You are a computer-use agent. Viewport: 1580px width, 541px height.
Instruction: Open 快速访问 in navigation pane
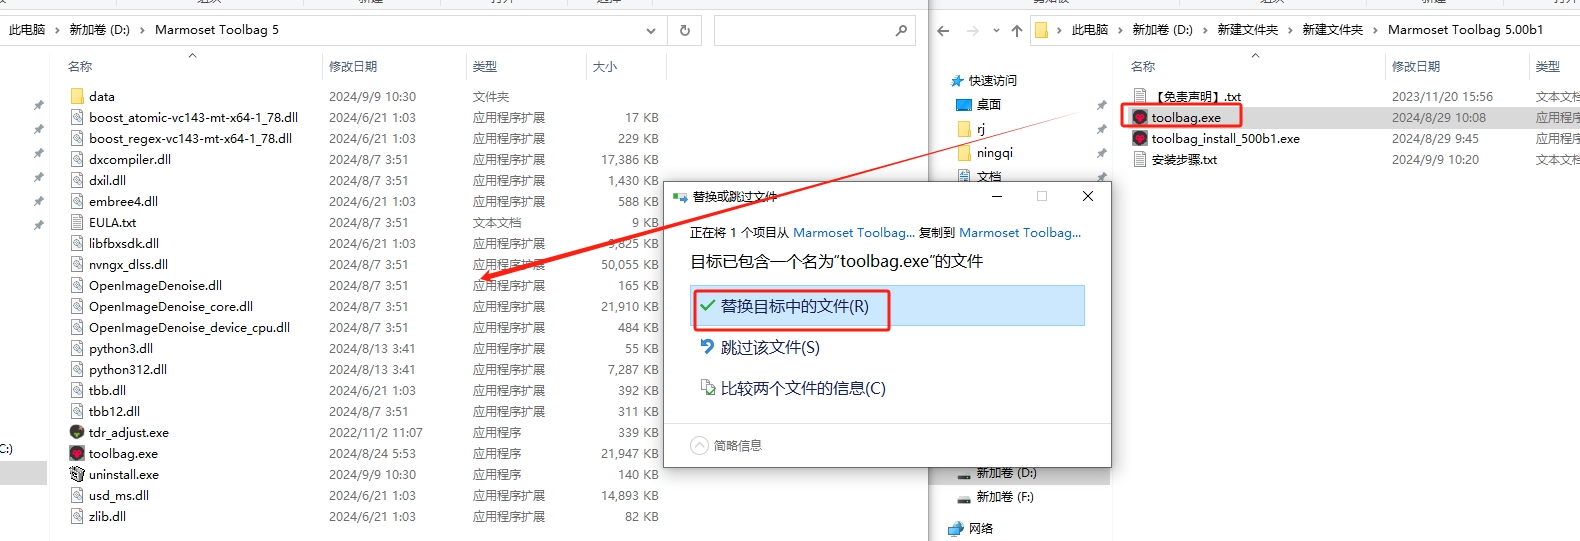[992, 80]
